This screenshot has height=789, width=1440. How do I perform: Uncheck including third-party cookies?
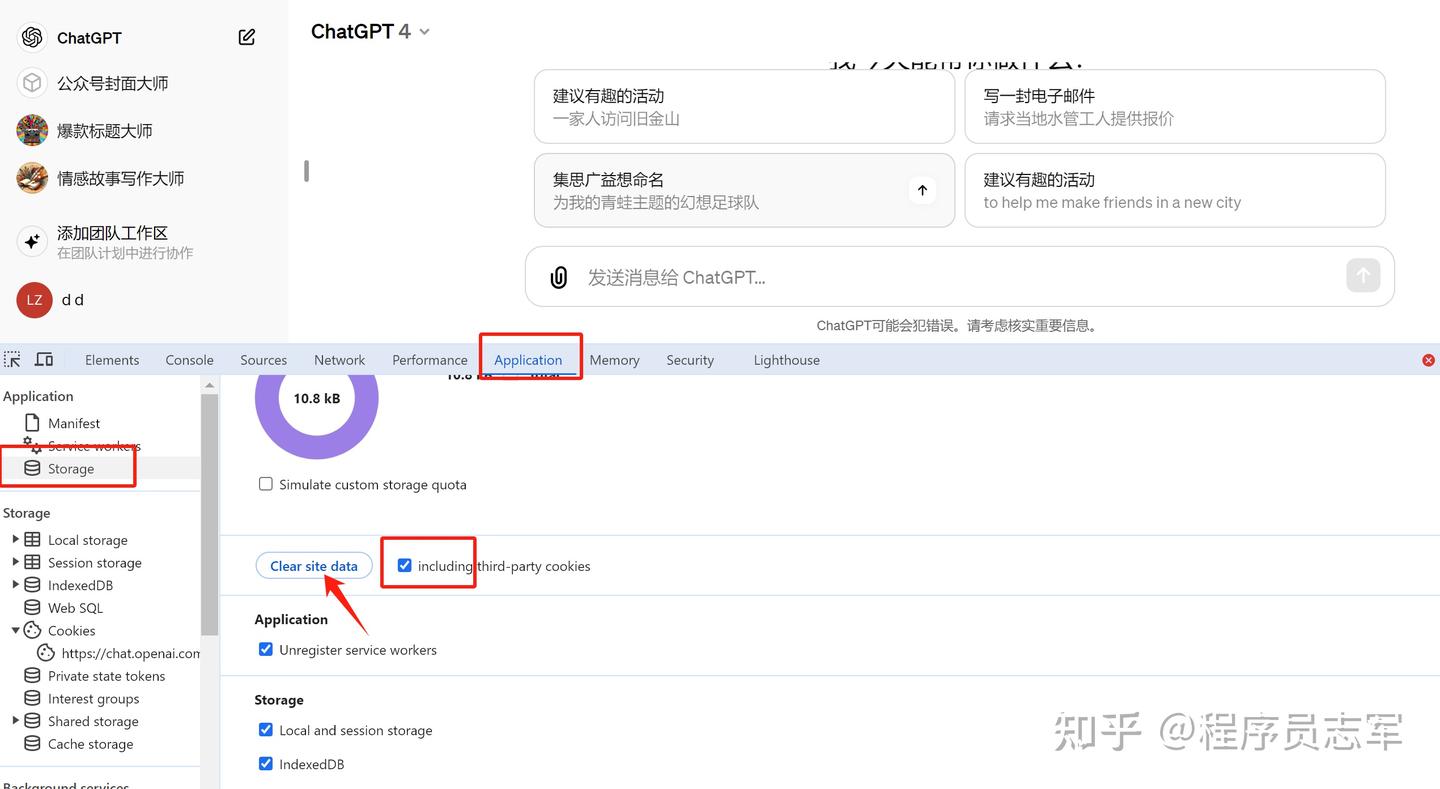(x=404, y=565)
